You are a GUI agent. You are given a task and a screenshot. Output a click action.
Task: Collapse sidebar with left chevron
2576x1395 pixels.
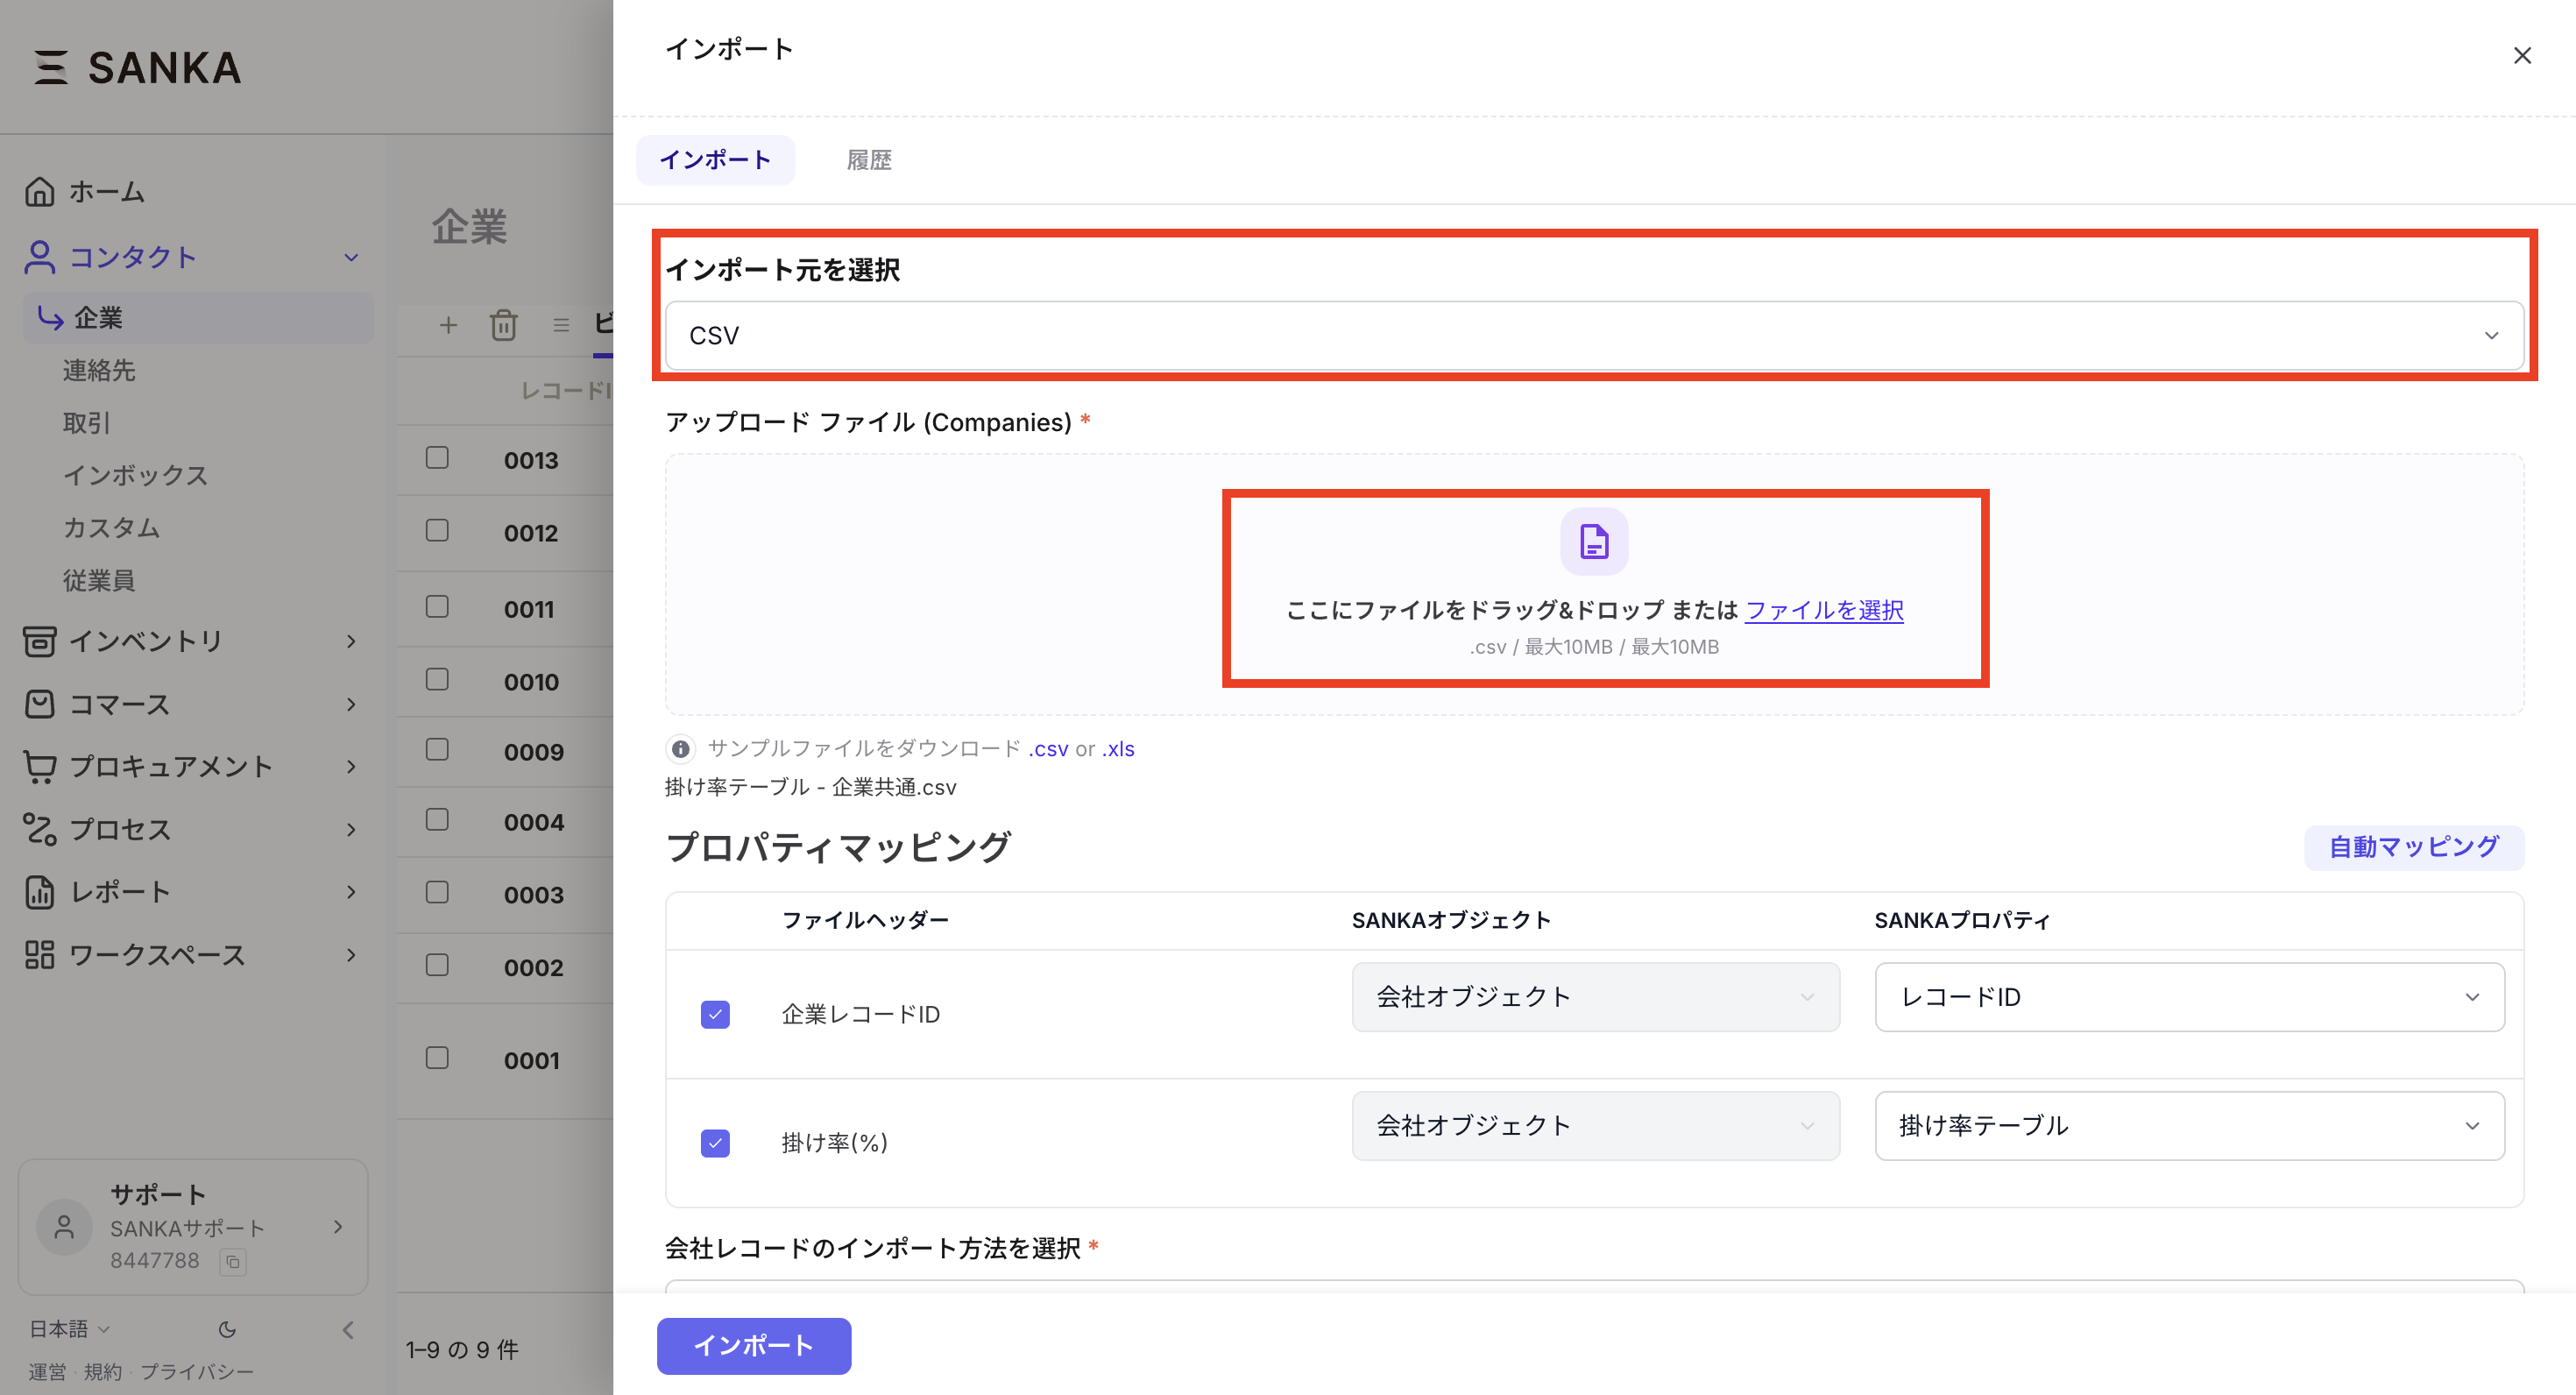click(x=348, y=1329)
